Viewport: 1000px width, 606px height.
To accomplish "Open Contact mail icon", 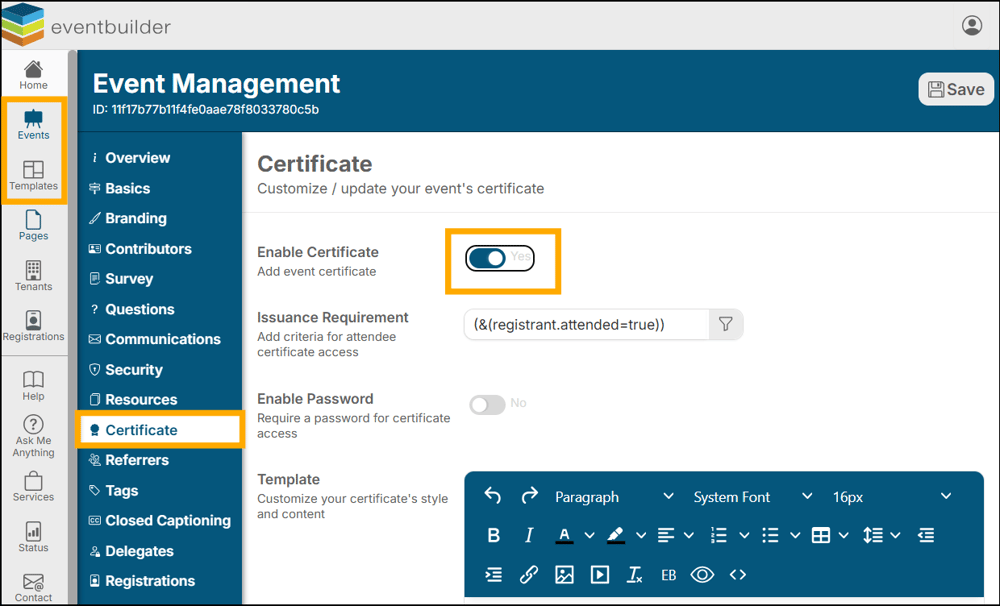I will coord(33,588).
